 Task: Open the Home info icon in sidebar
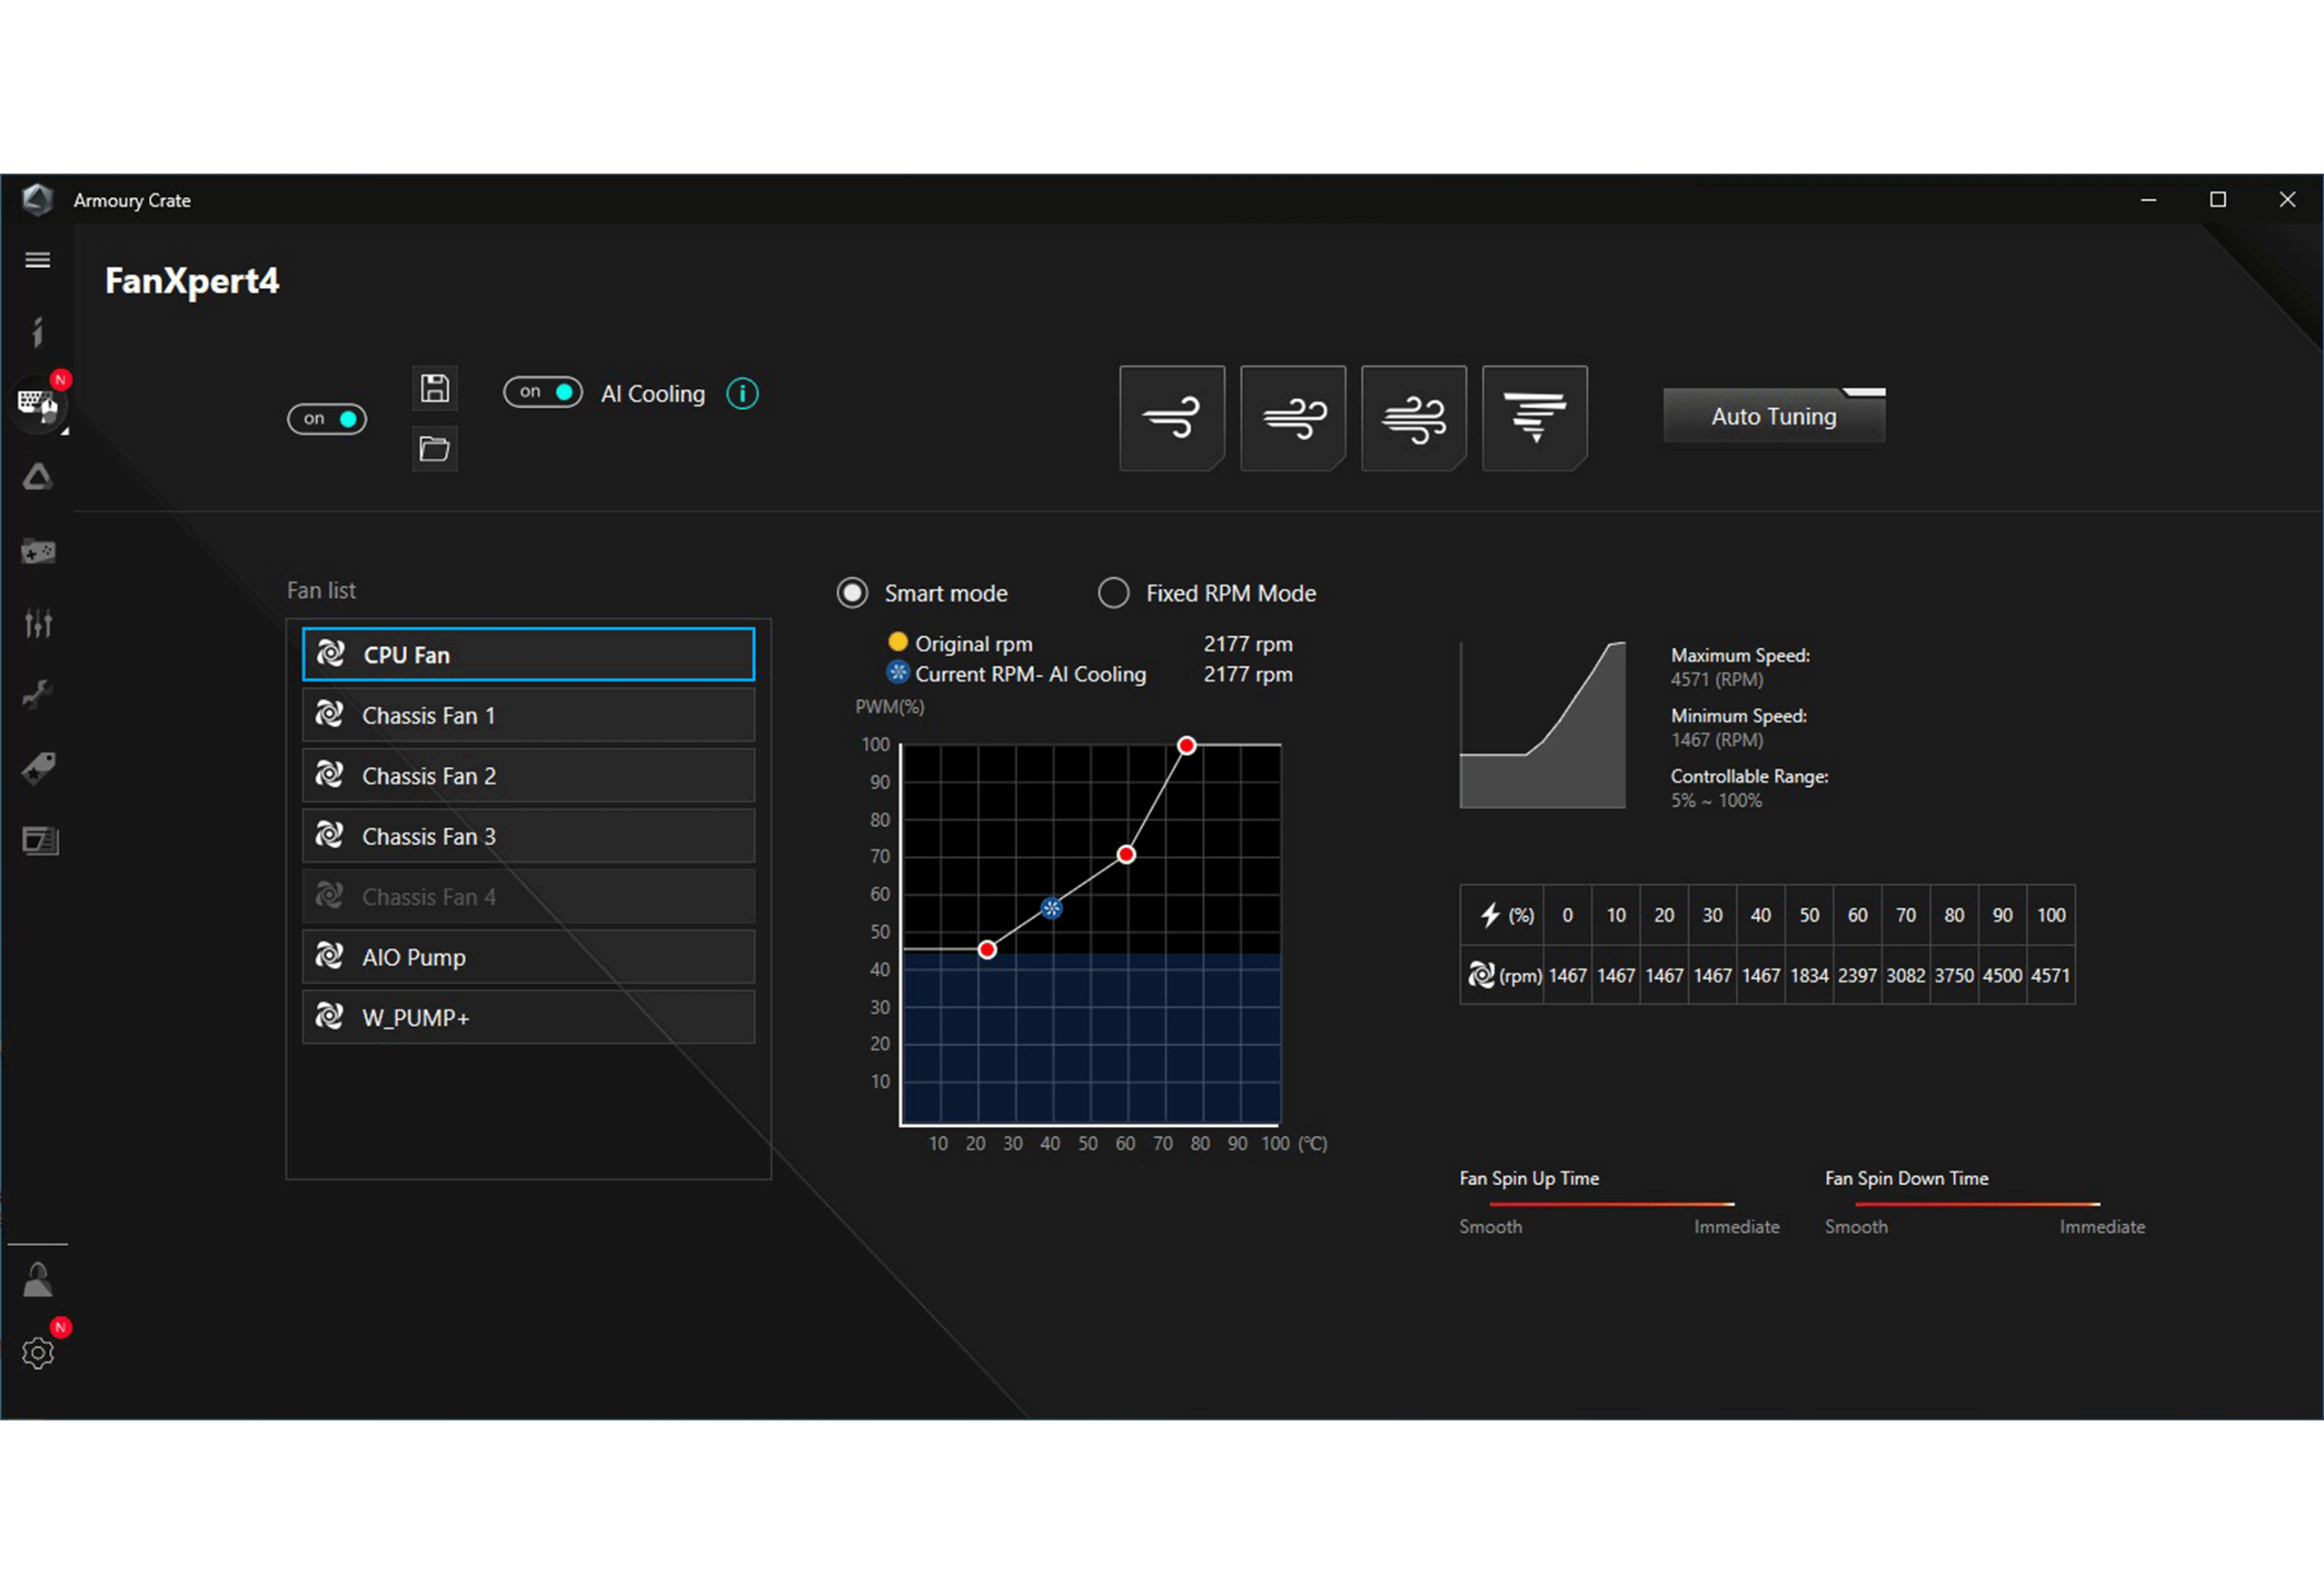[38, 332]
